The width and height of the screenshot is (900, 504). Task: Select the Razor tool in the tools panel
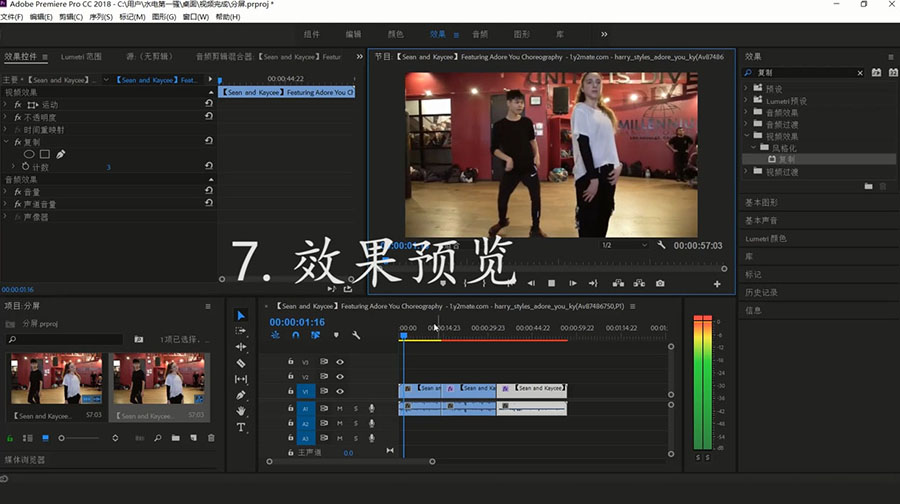click(241, 363)
